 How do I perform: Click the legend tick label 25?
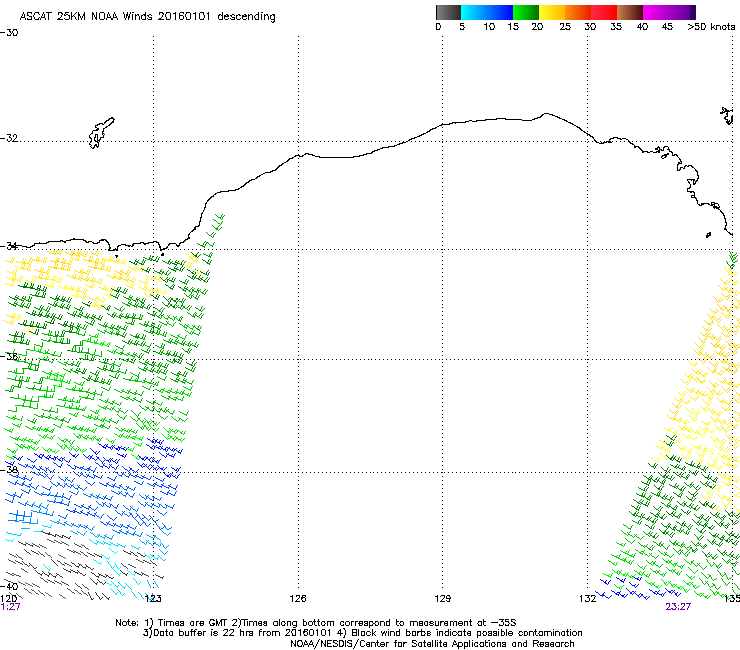click(565, 27)
